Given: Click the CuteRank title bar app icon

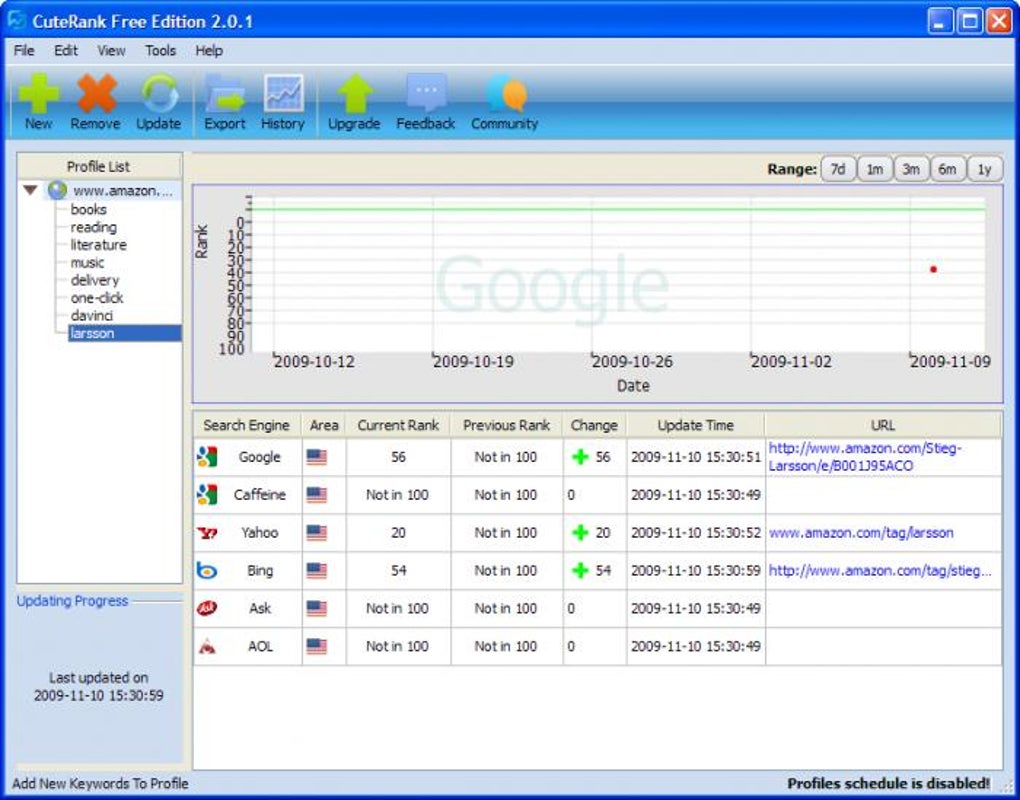Looking at the screenshot, I should (16, 20).
